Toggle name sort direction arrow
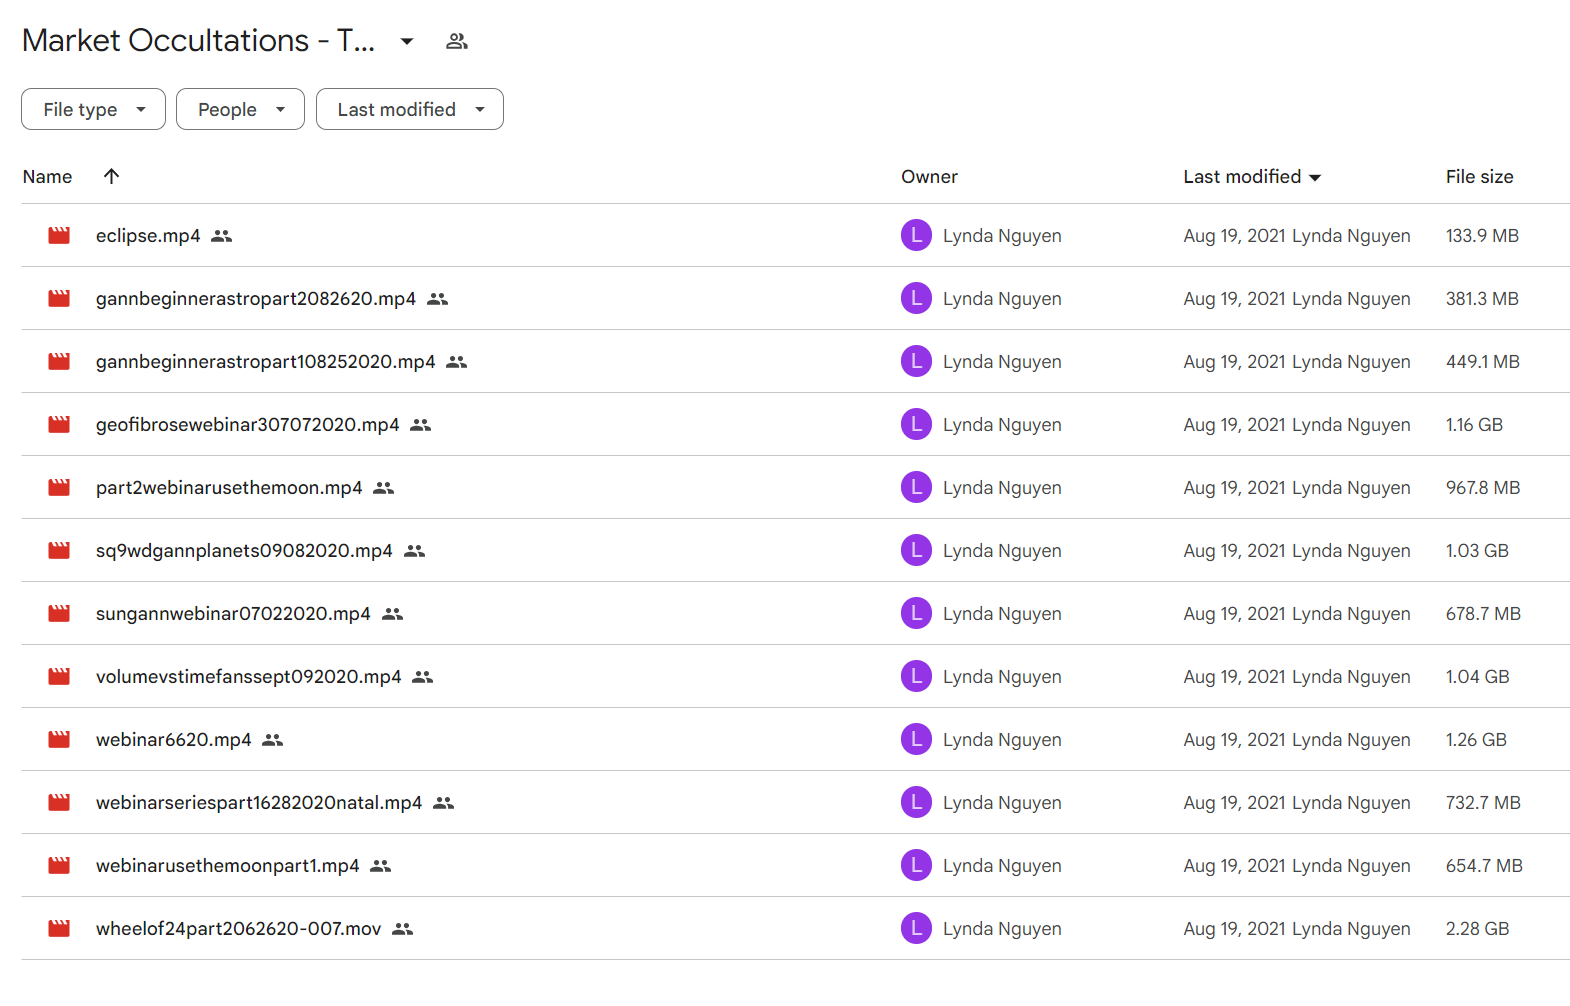 point(111,176)
